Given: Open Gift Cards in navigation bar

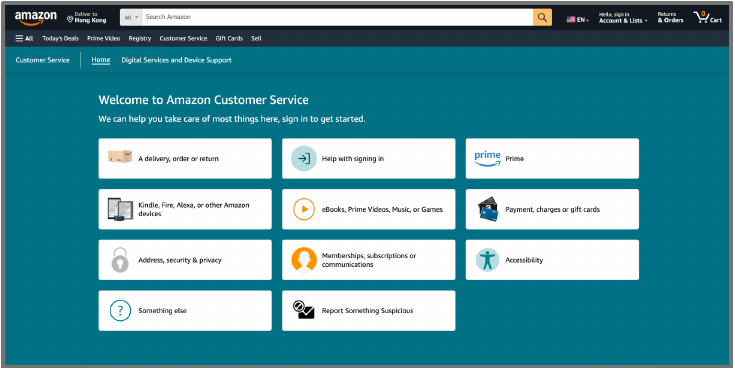Looking at the screenshot, I should (x=229, y=38).
